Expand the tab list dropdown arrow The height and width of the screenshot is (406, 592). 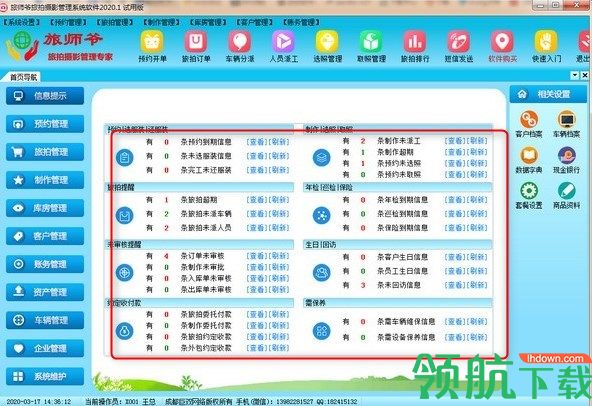coord(575,75)
